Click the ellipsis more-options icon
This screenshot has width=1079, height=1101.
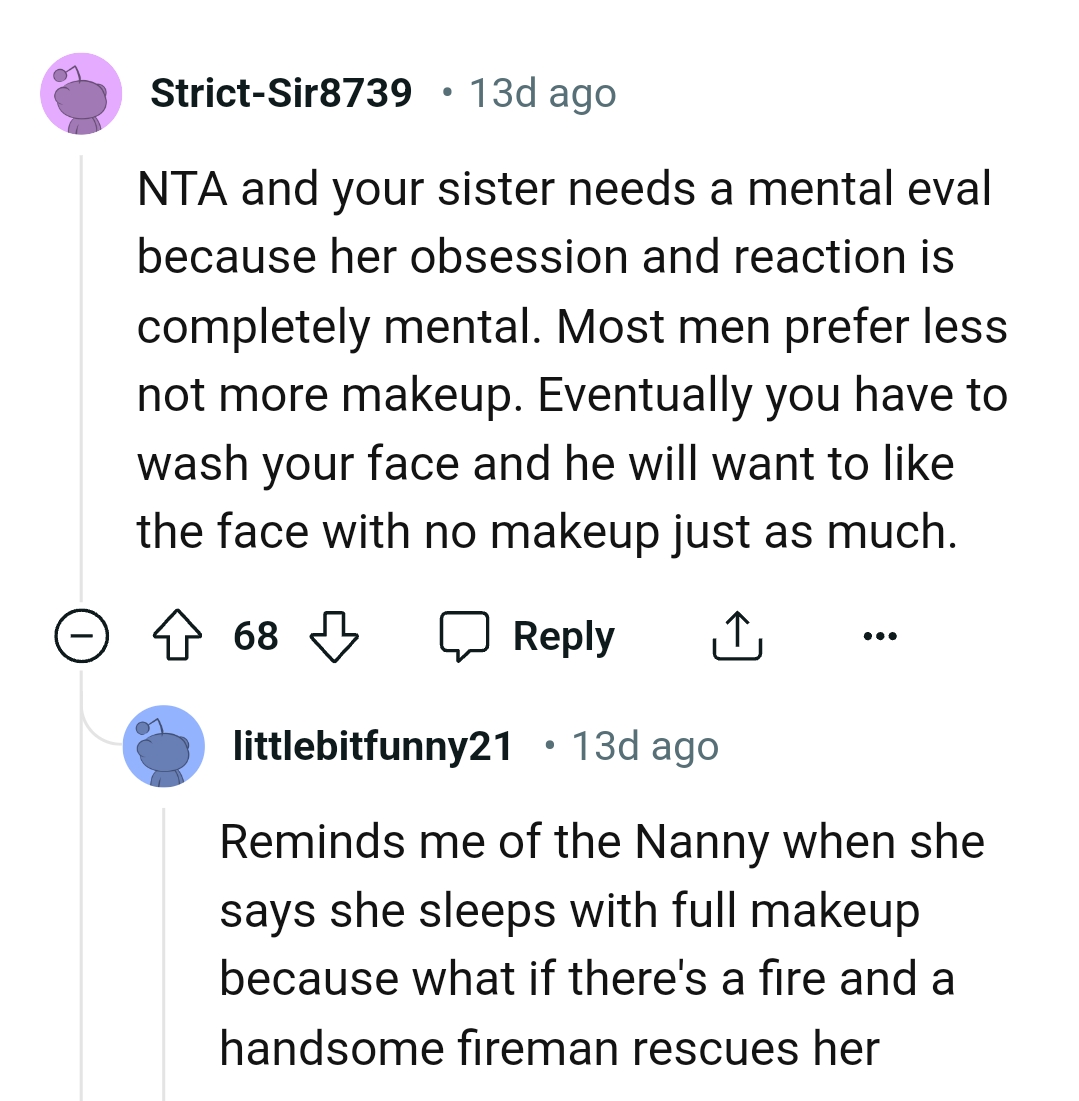[x=880, y=634]
